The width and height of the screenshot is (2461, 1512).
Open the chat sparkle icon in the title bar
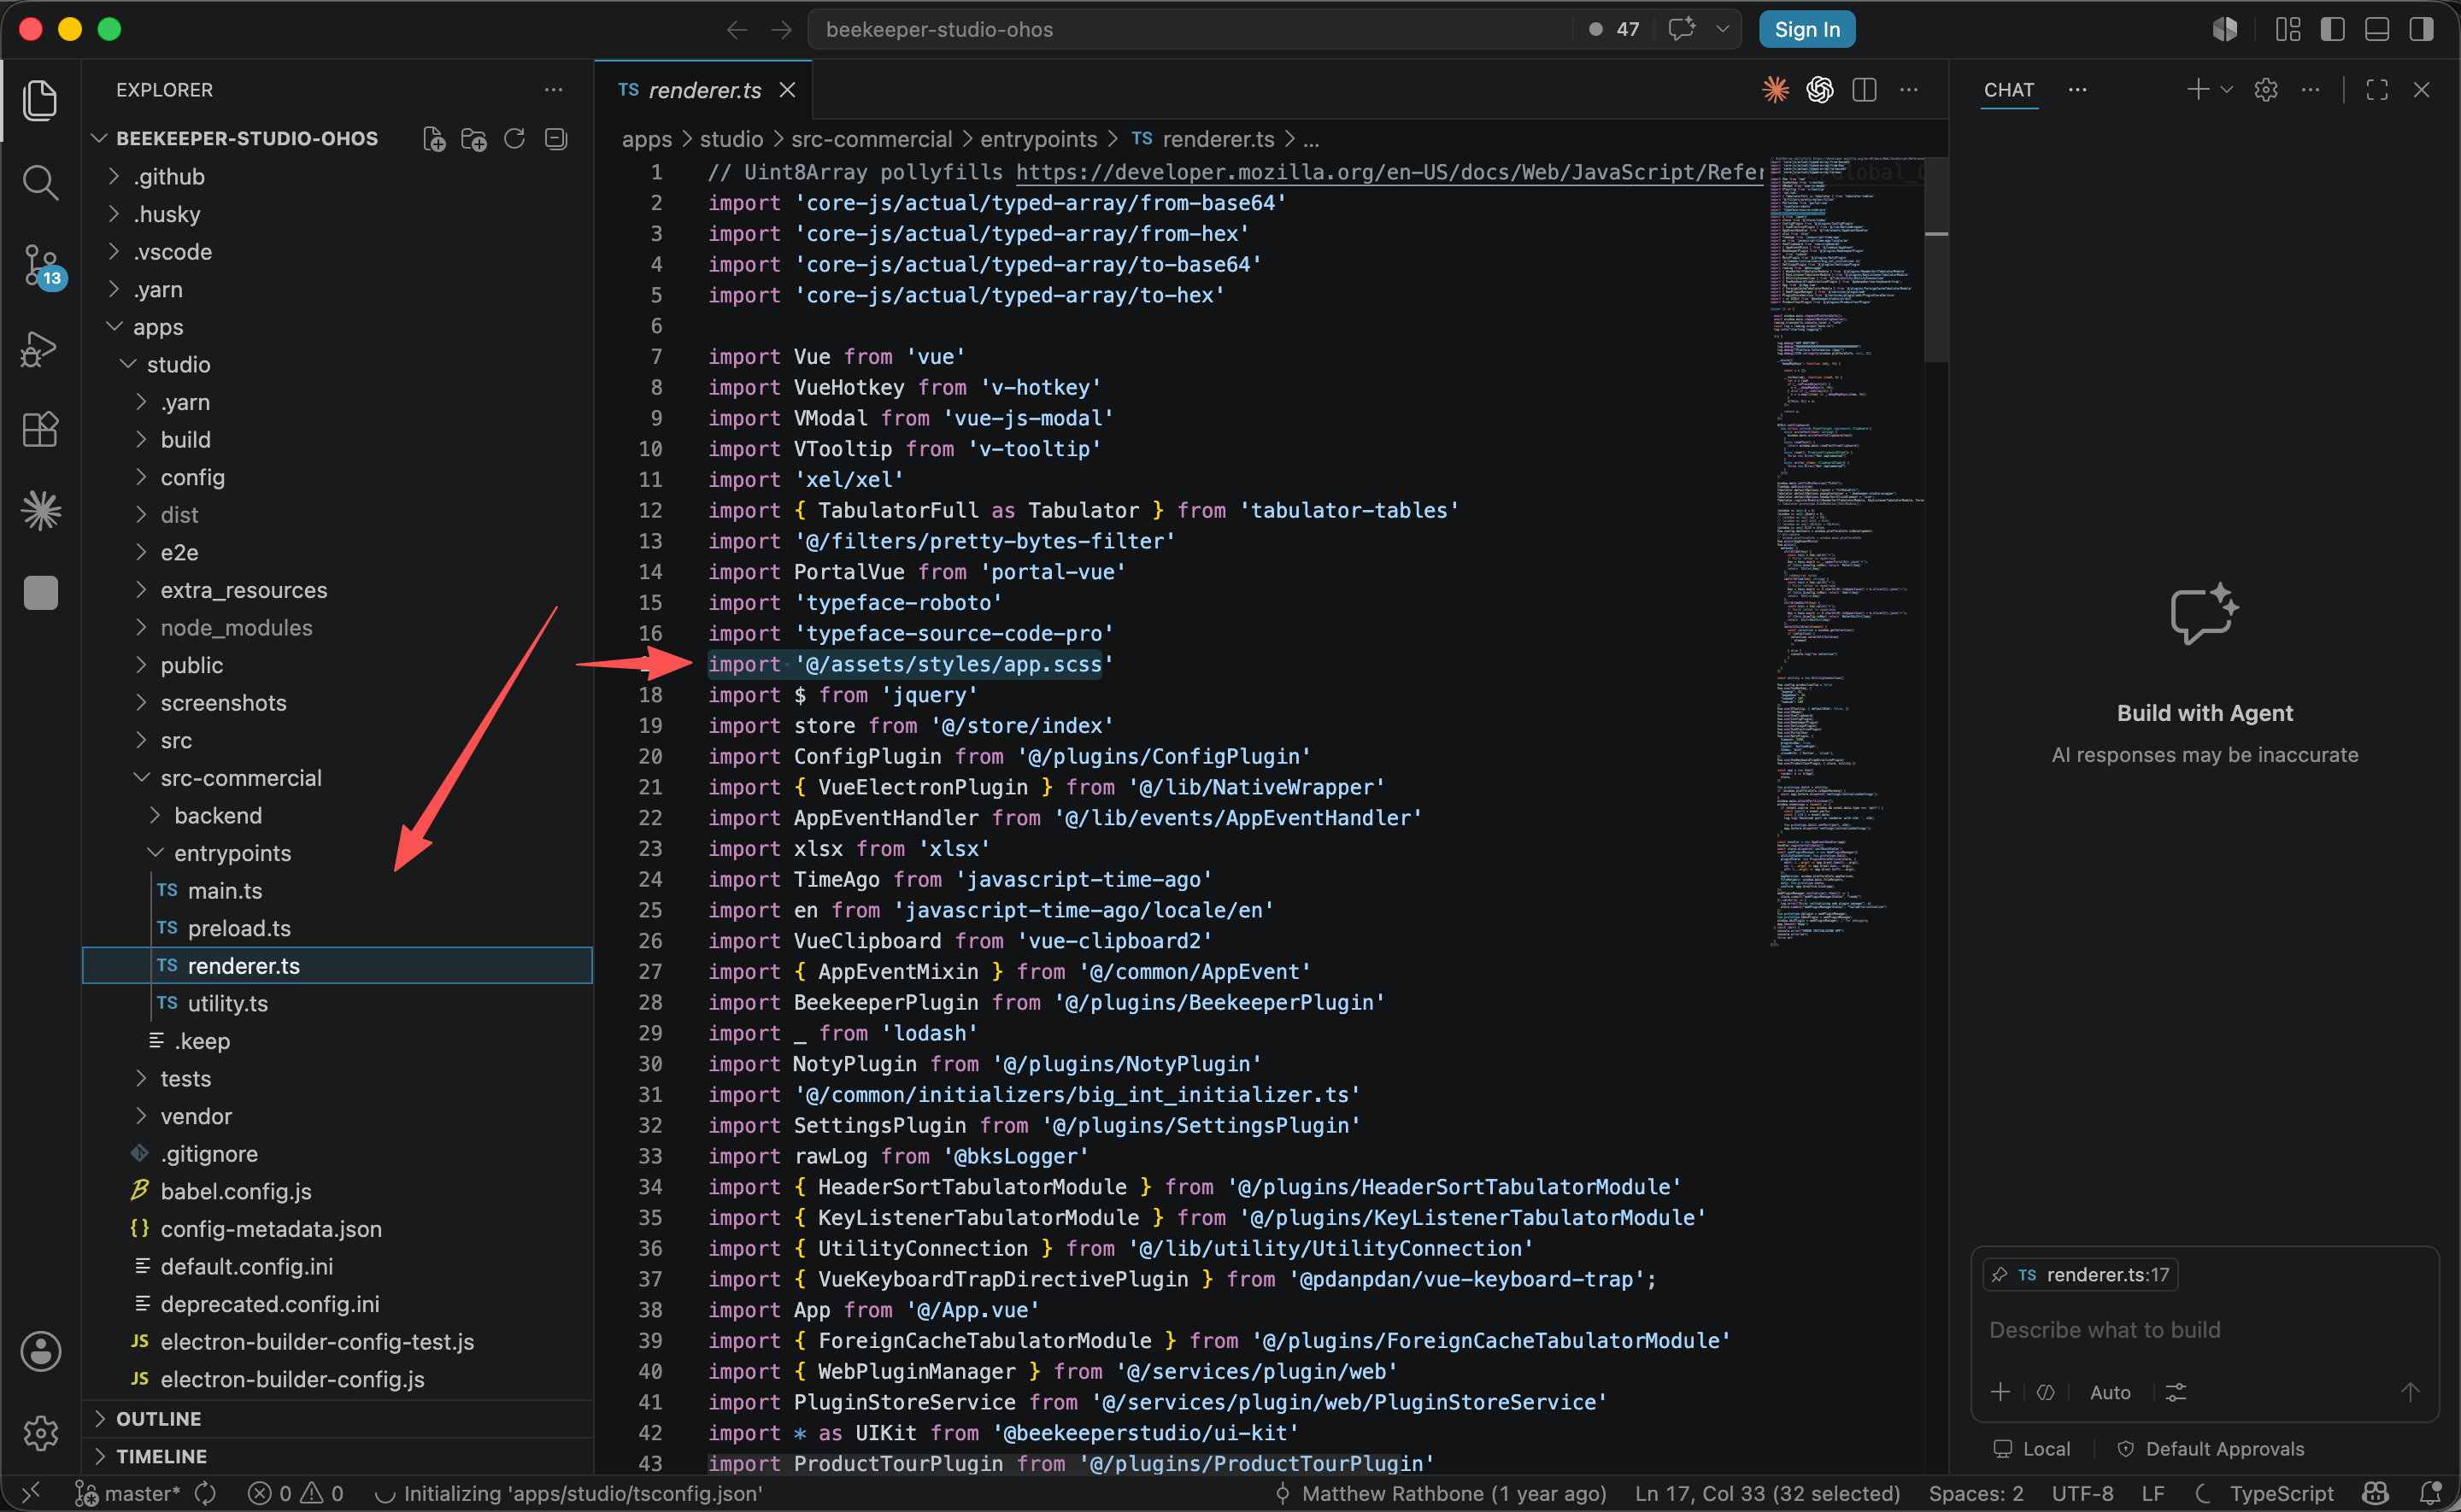point(1682,29)
